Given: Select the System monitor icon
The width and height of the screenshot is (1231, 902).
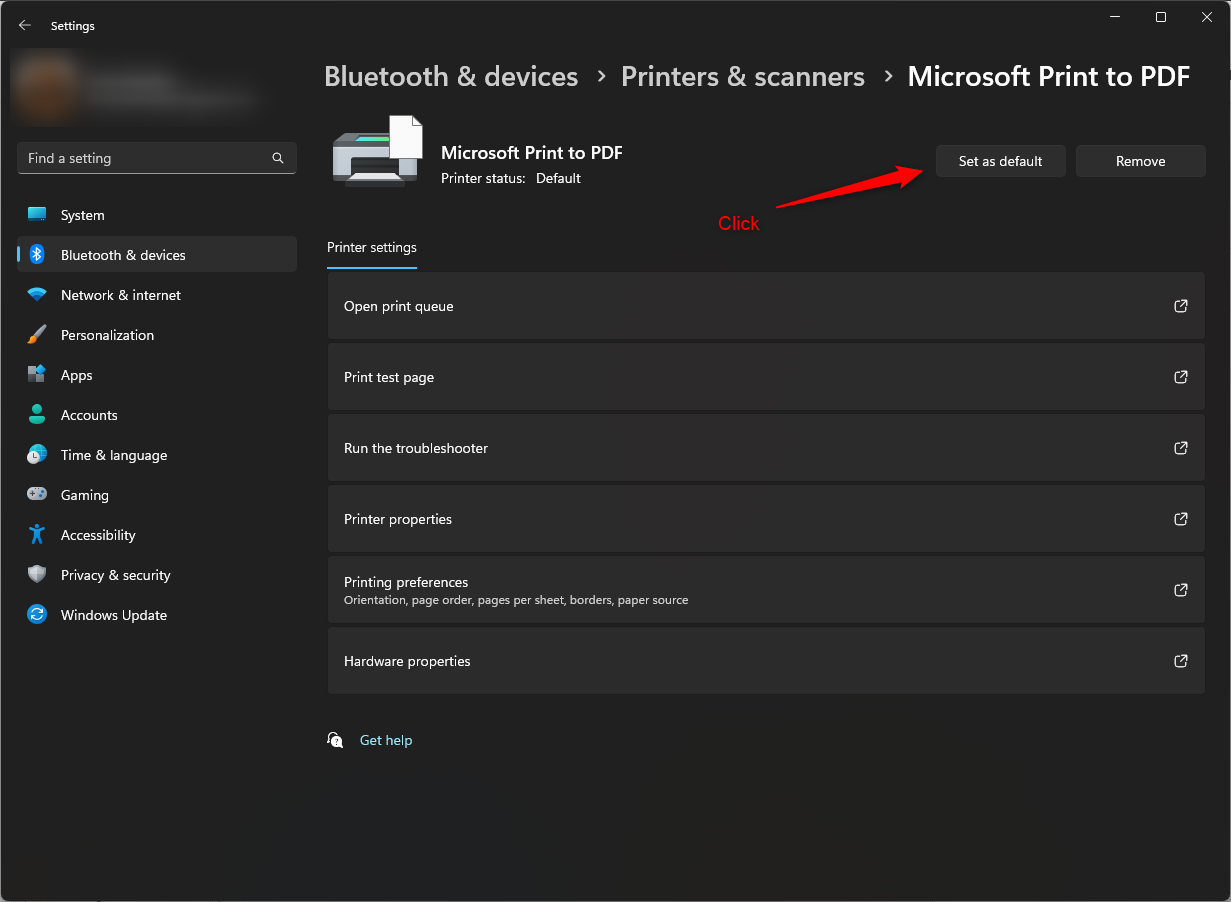Looking at the screenshot, I should (x=37, y=215).
